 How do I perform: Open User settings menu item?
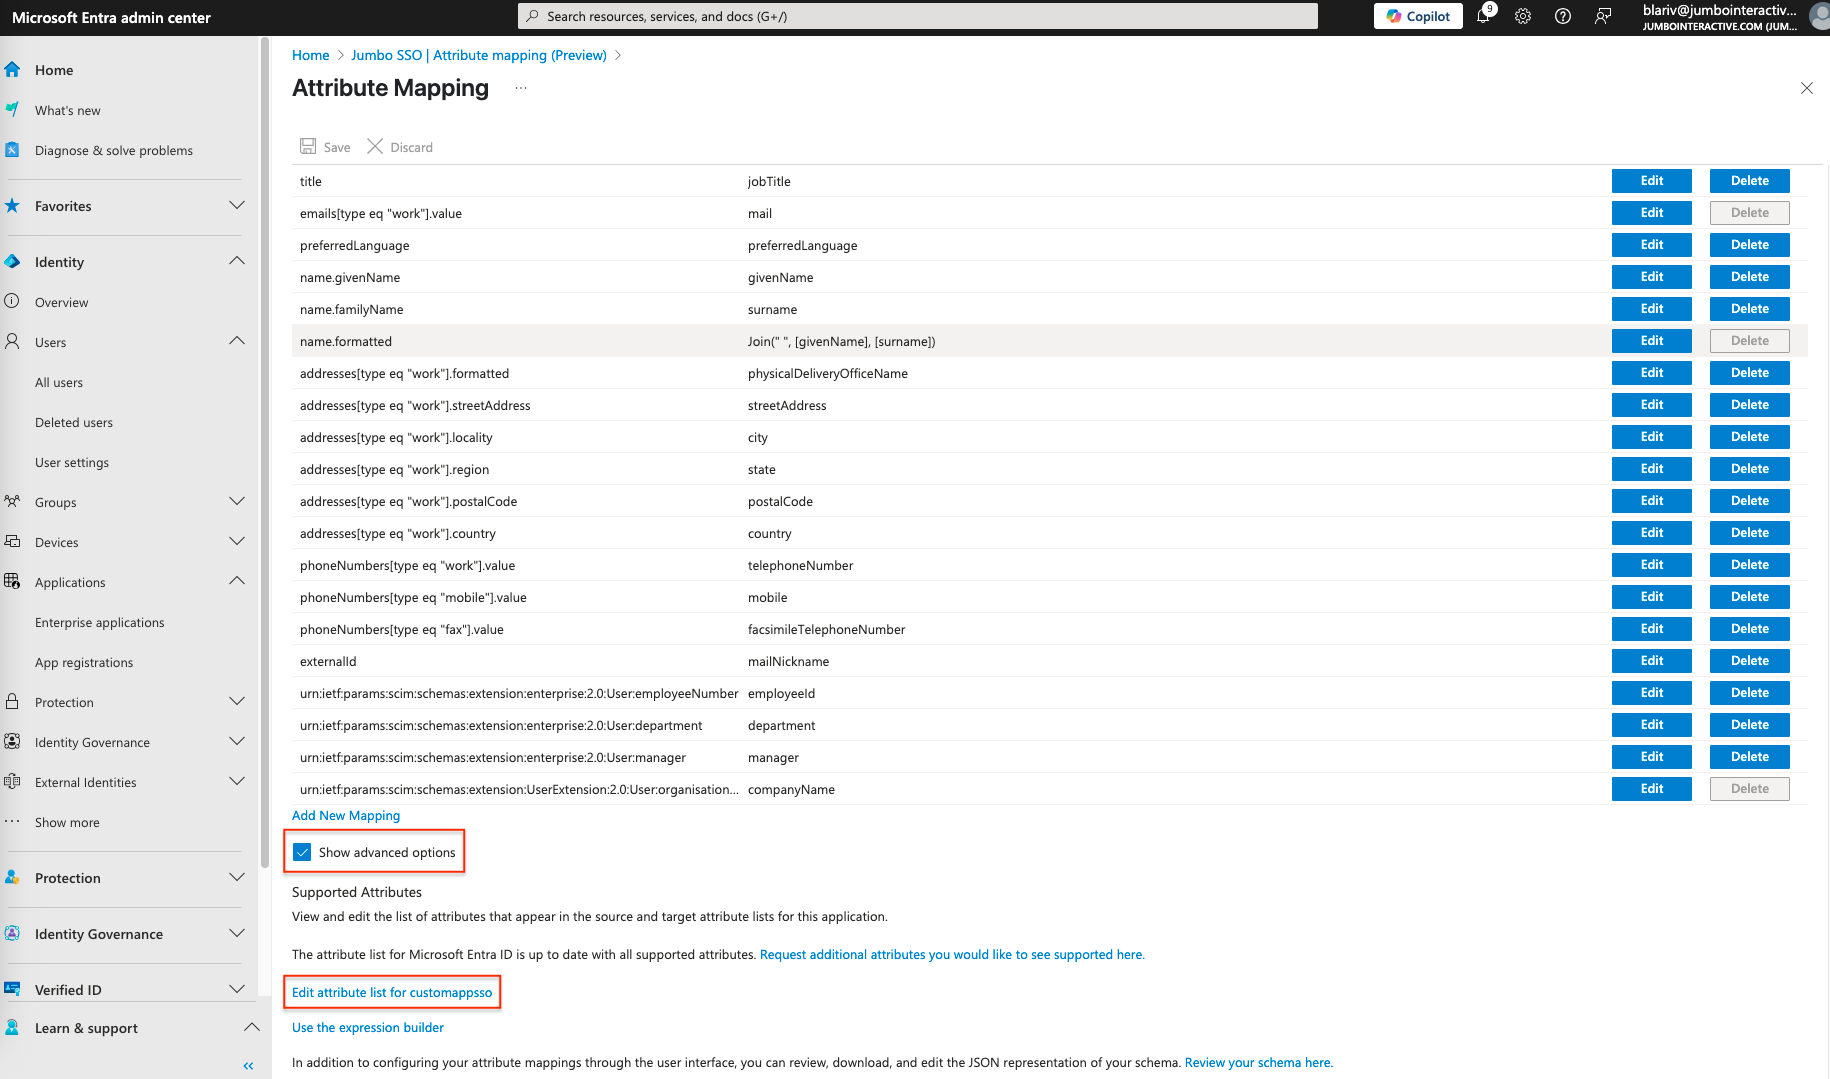coord(72,462)
